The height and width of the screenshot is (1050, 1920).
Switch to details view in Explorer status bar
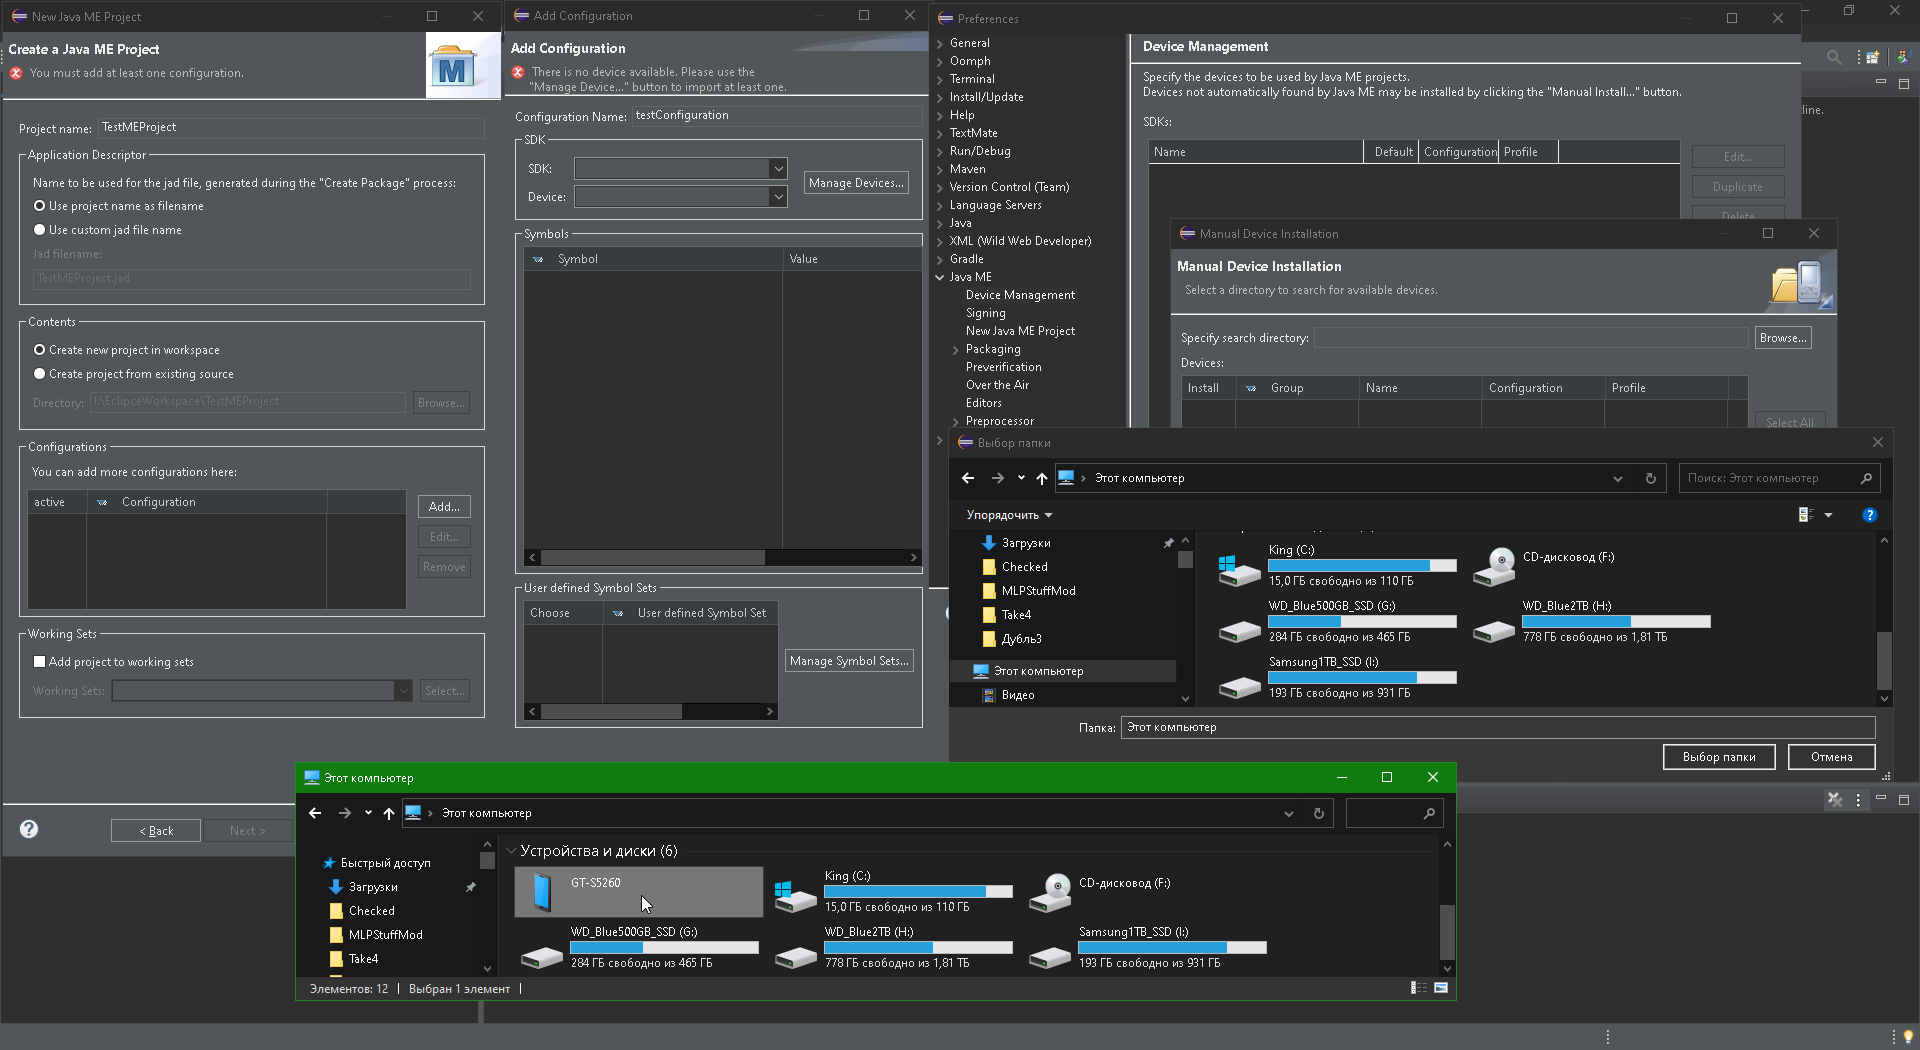click(x=1418, y=988)
